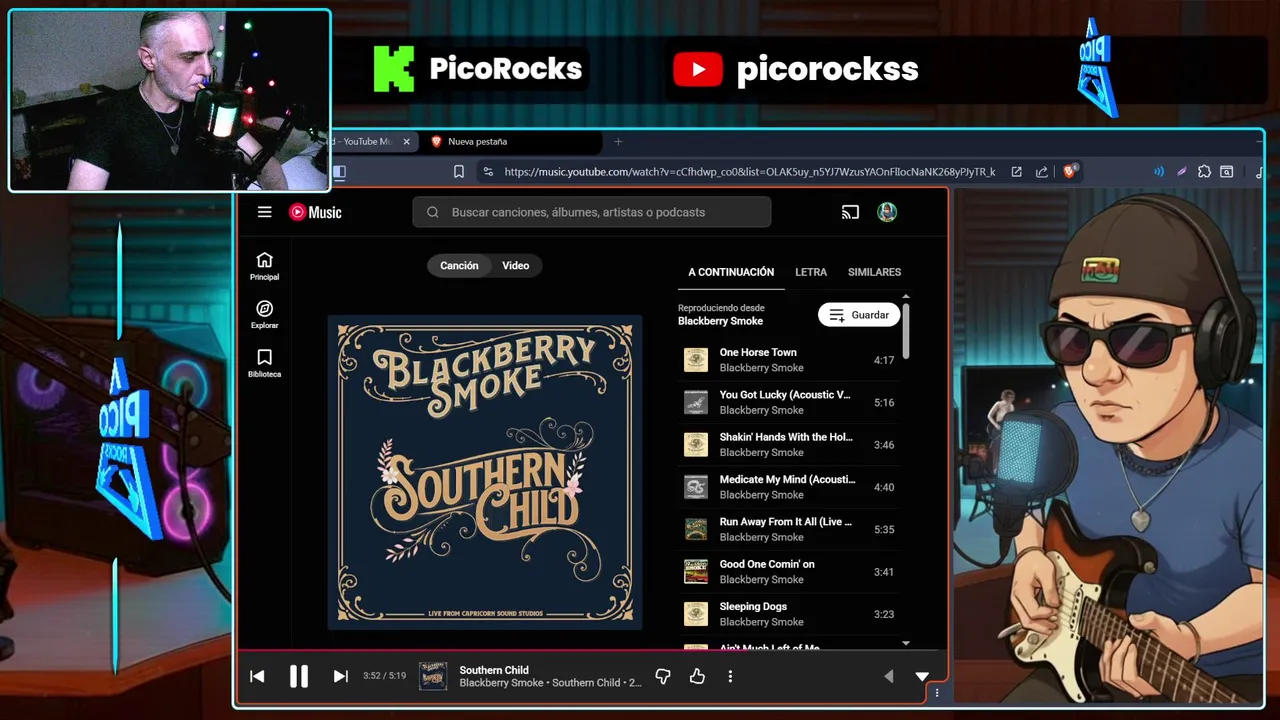
Task: Dislike the song Southern Child
Action: click(662, 677)
